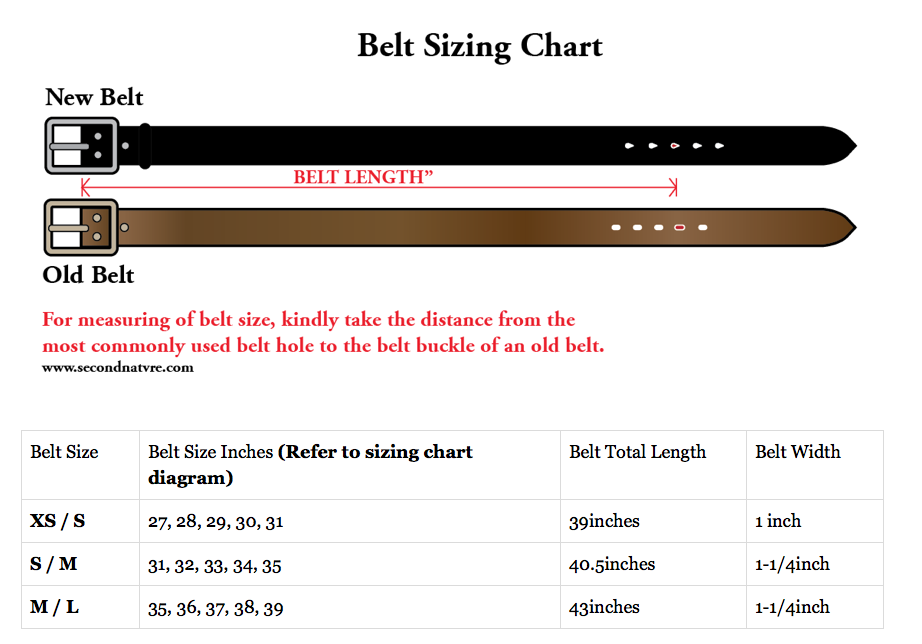
Task: Click the Old Belt tan buckle
Action: (x=82, y=227)
